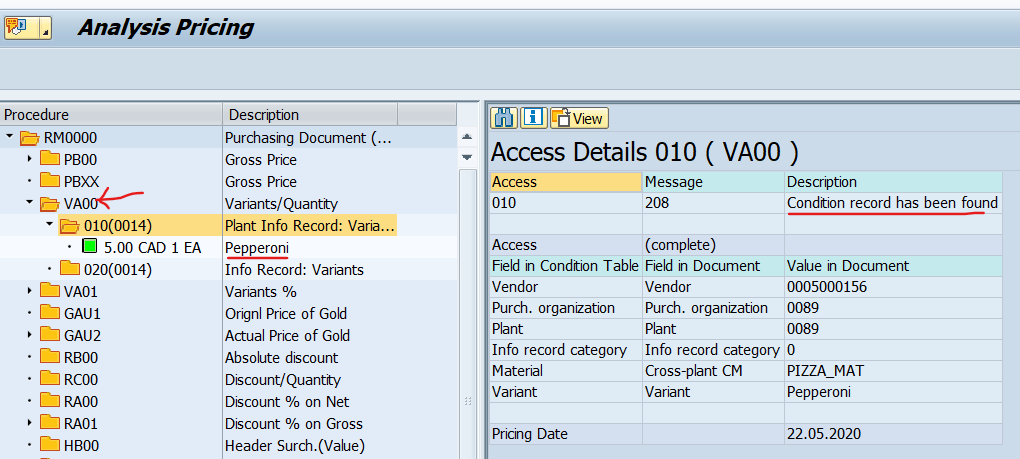Click the blue information icon
Screen dimensions: 1020x459
pyautogui.click(x=534, y=117)
